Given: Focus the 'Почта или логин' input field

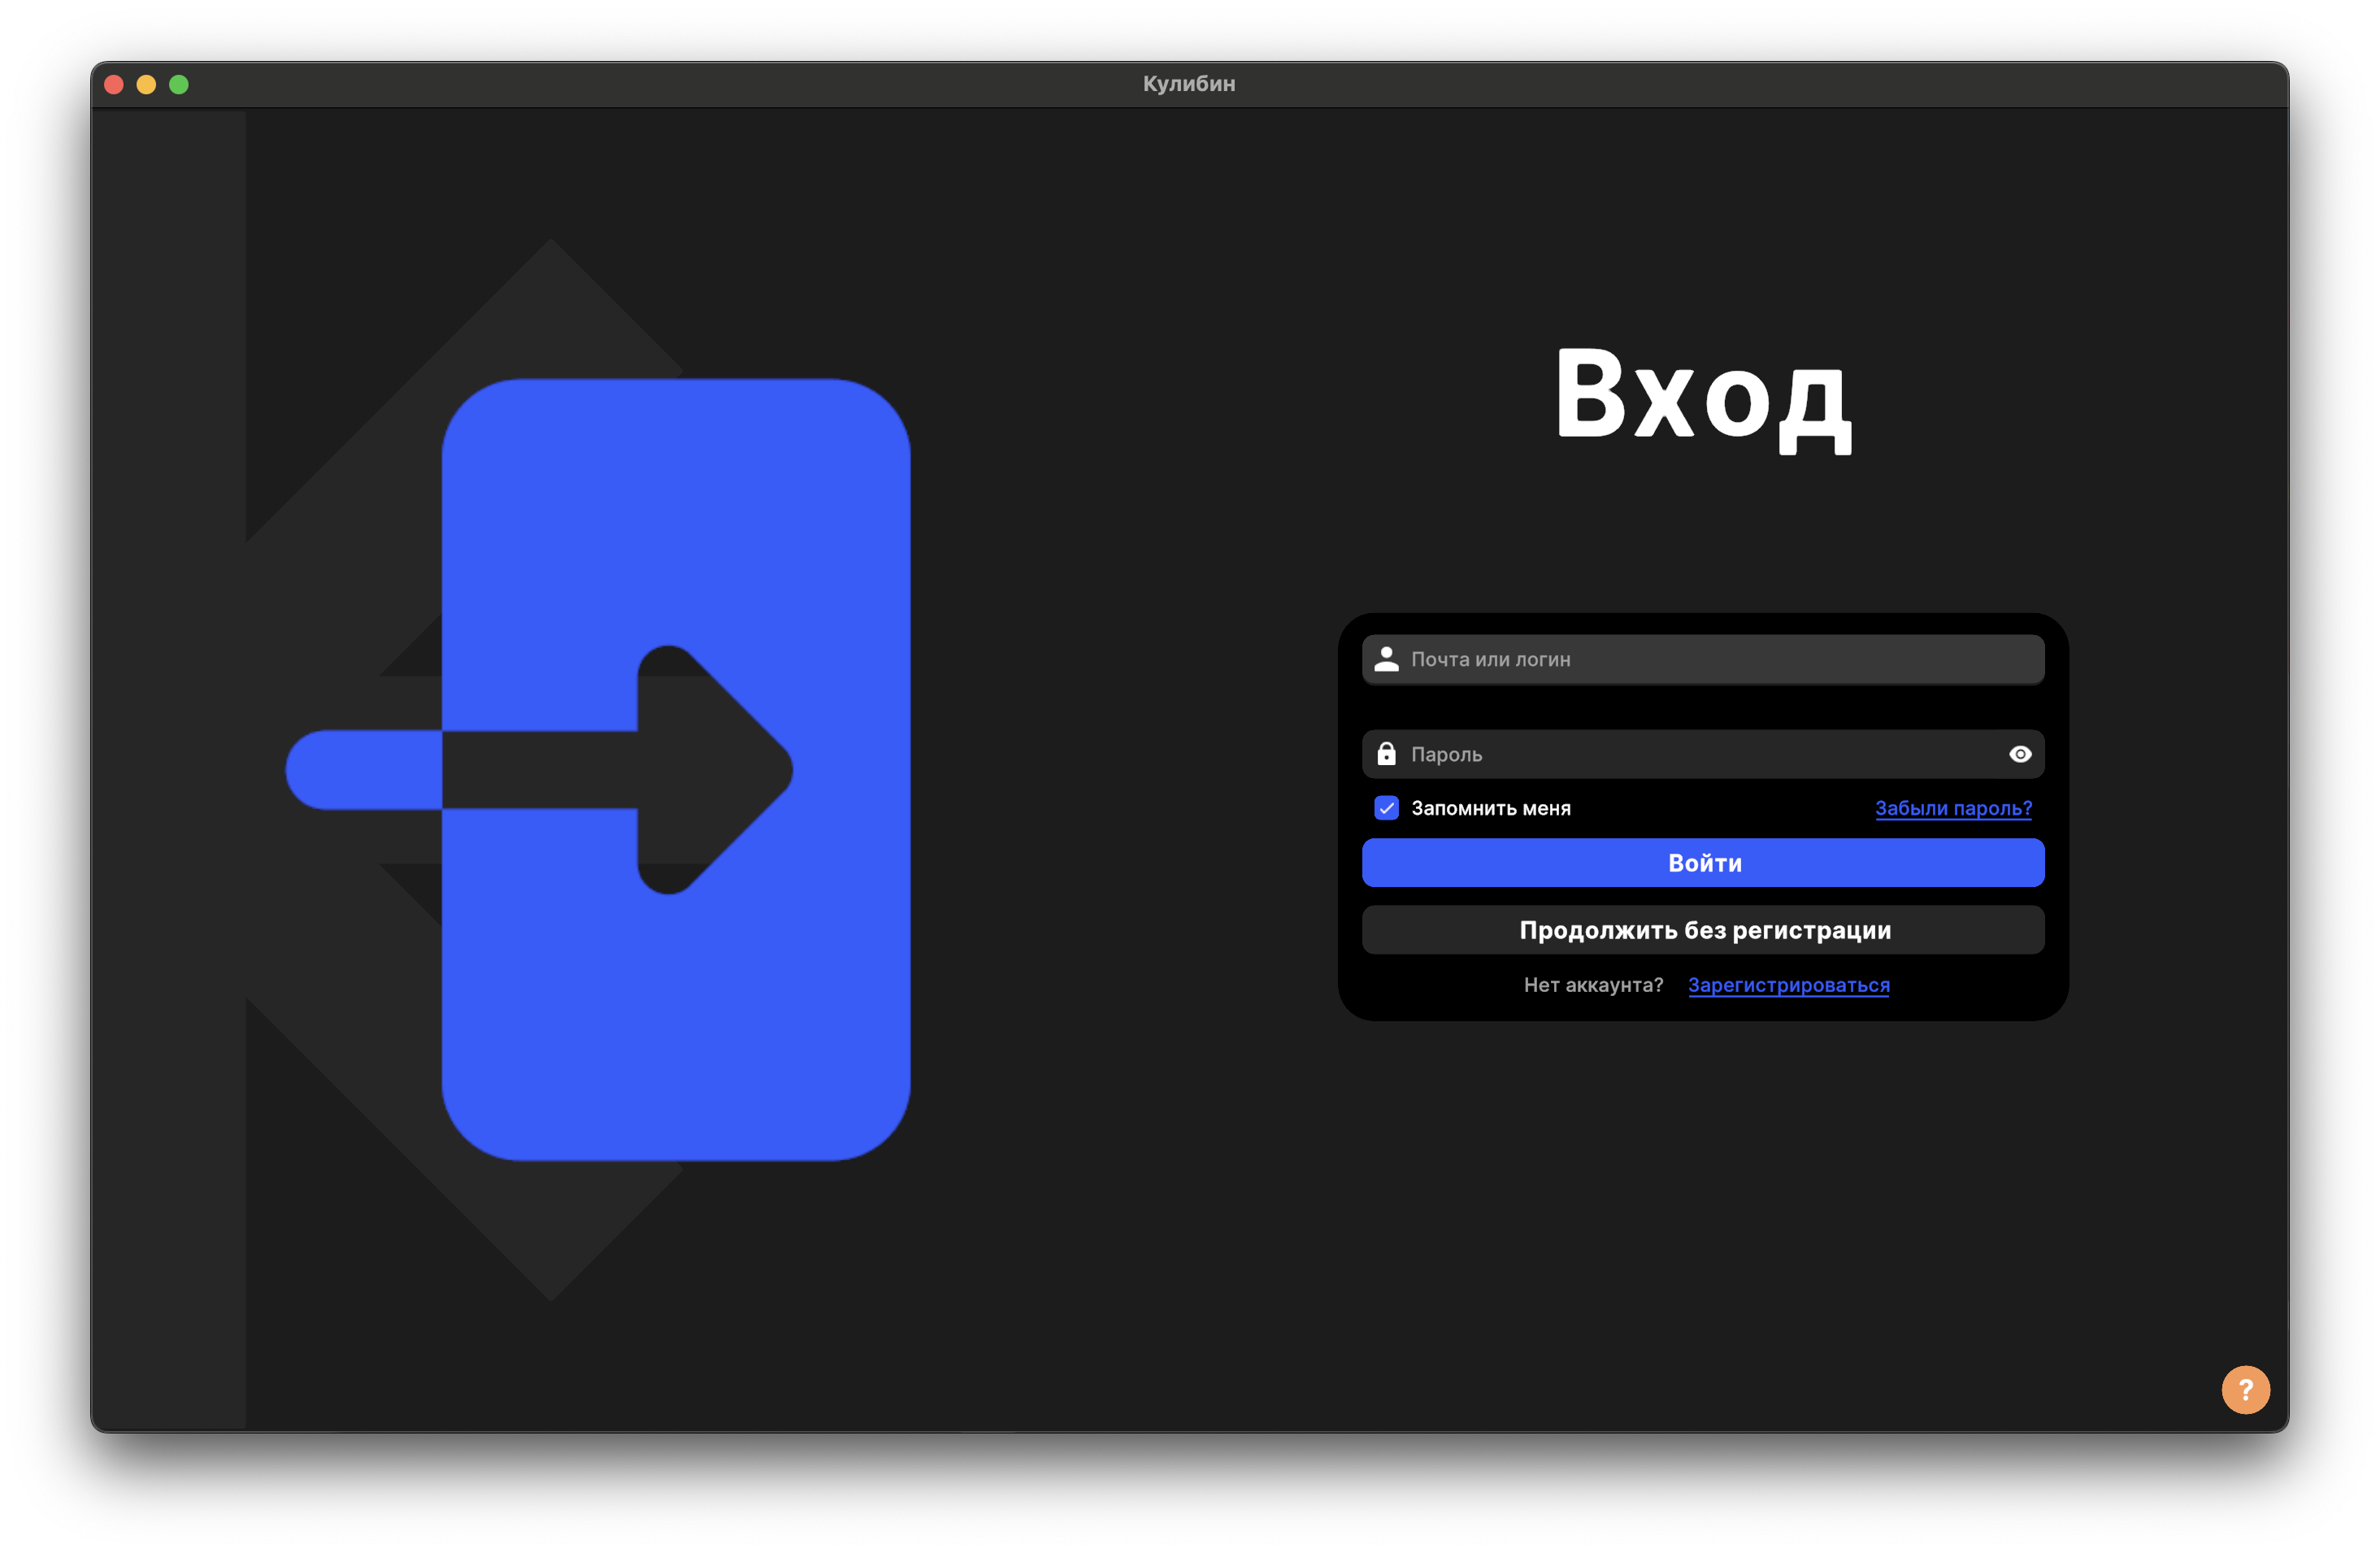Looking at the screenshot, I should coord(1702,659).
